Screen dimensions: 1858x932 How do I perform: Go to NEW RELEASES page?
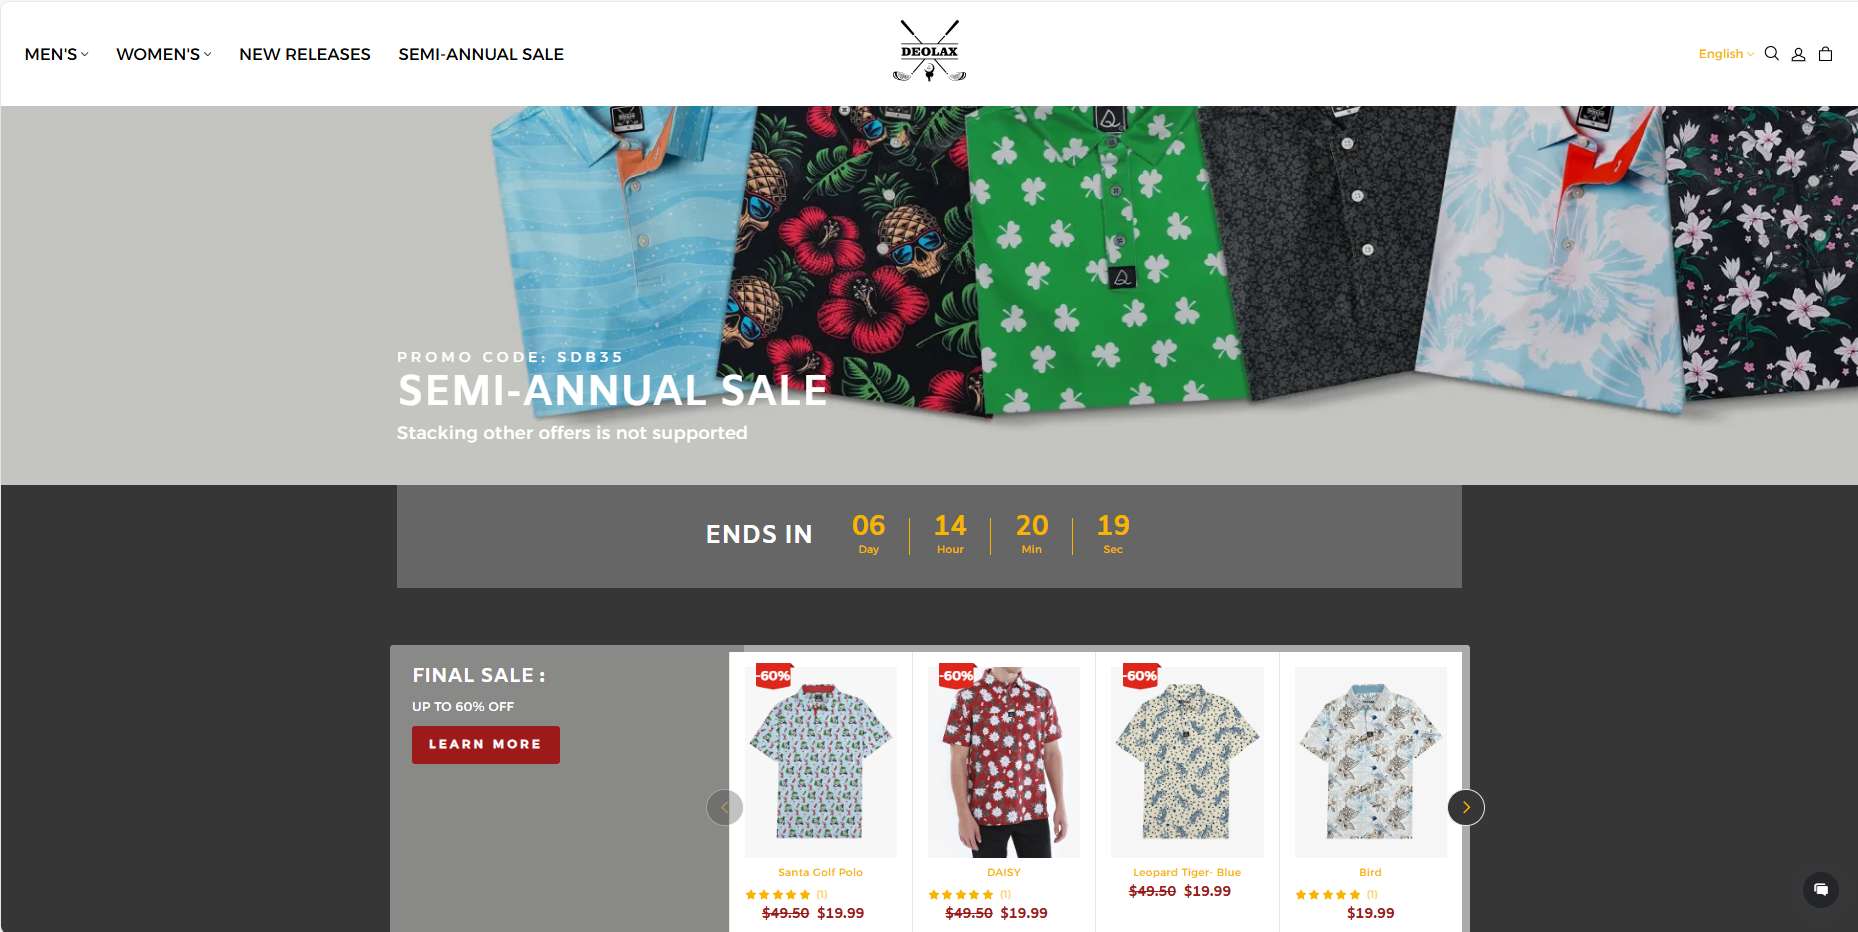[305, 54]
